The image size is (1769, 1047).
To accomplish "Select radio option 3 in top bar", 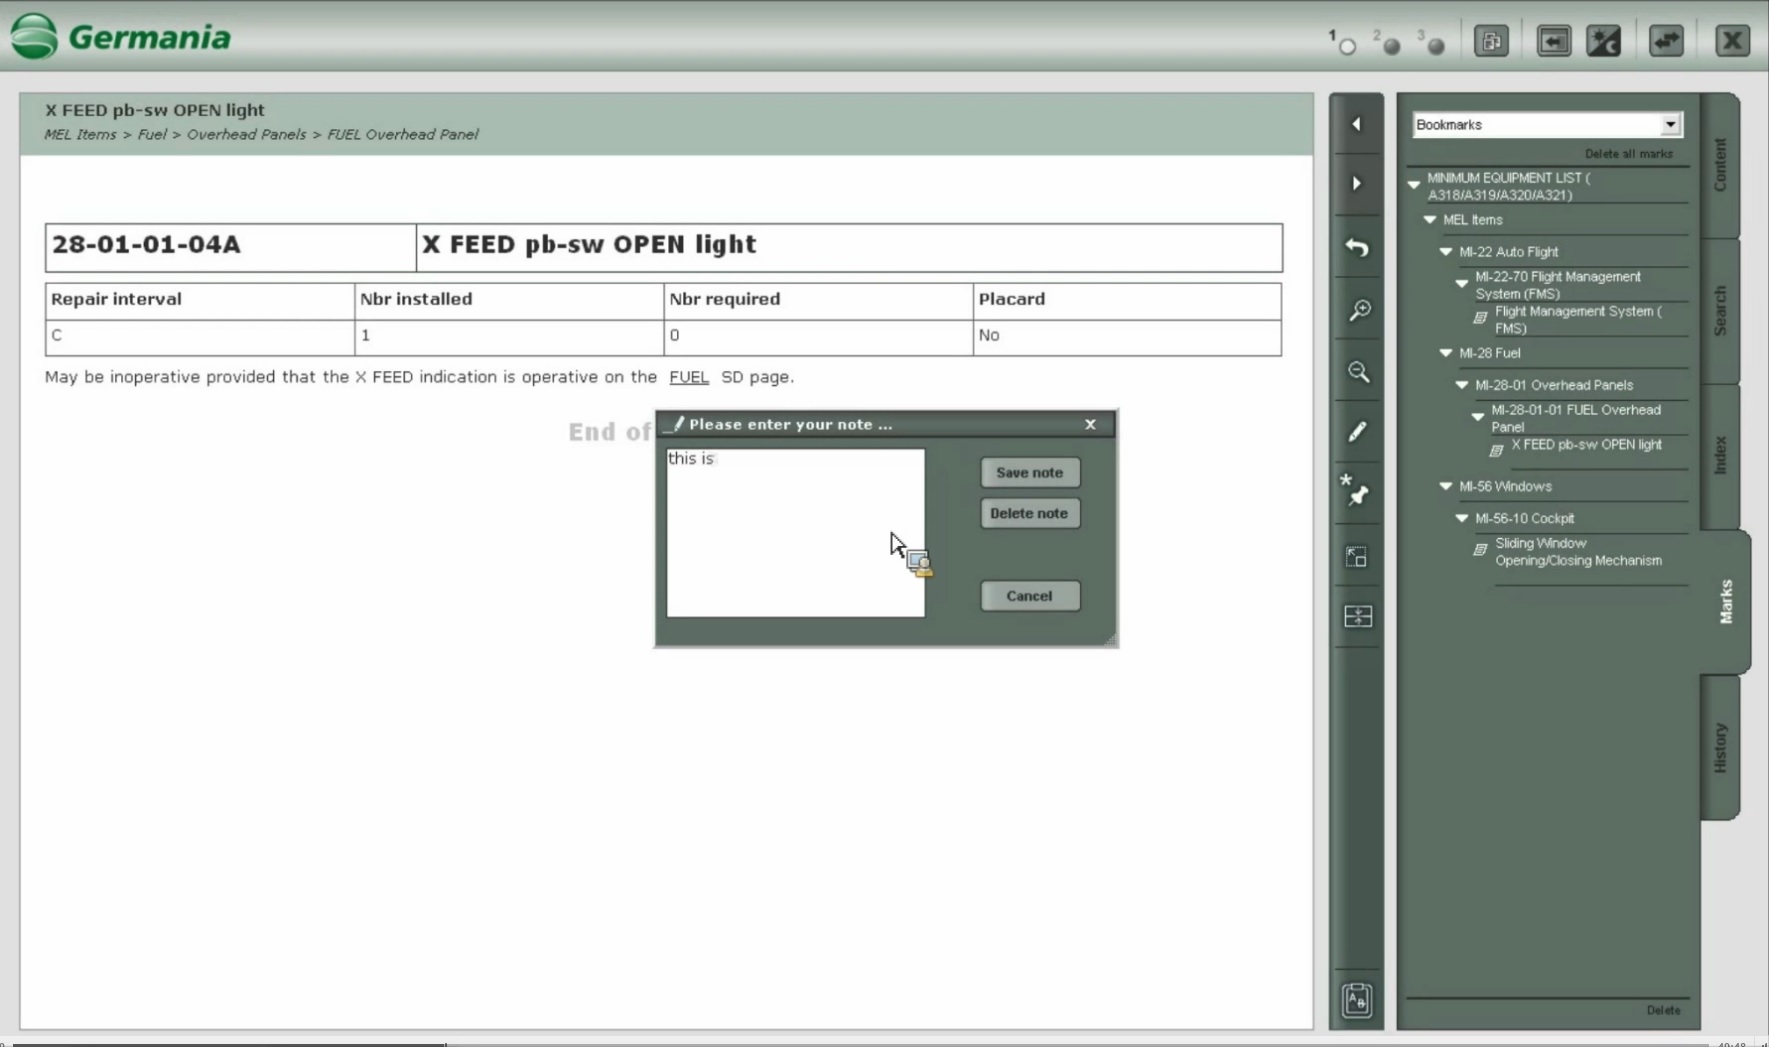I will click(1435, 46).
